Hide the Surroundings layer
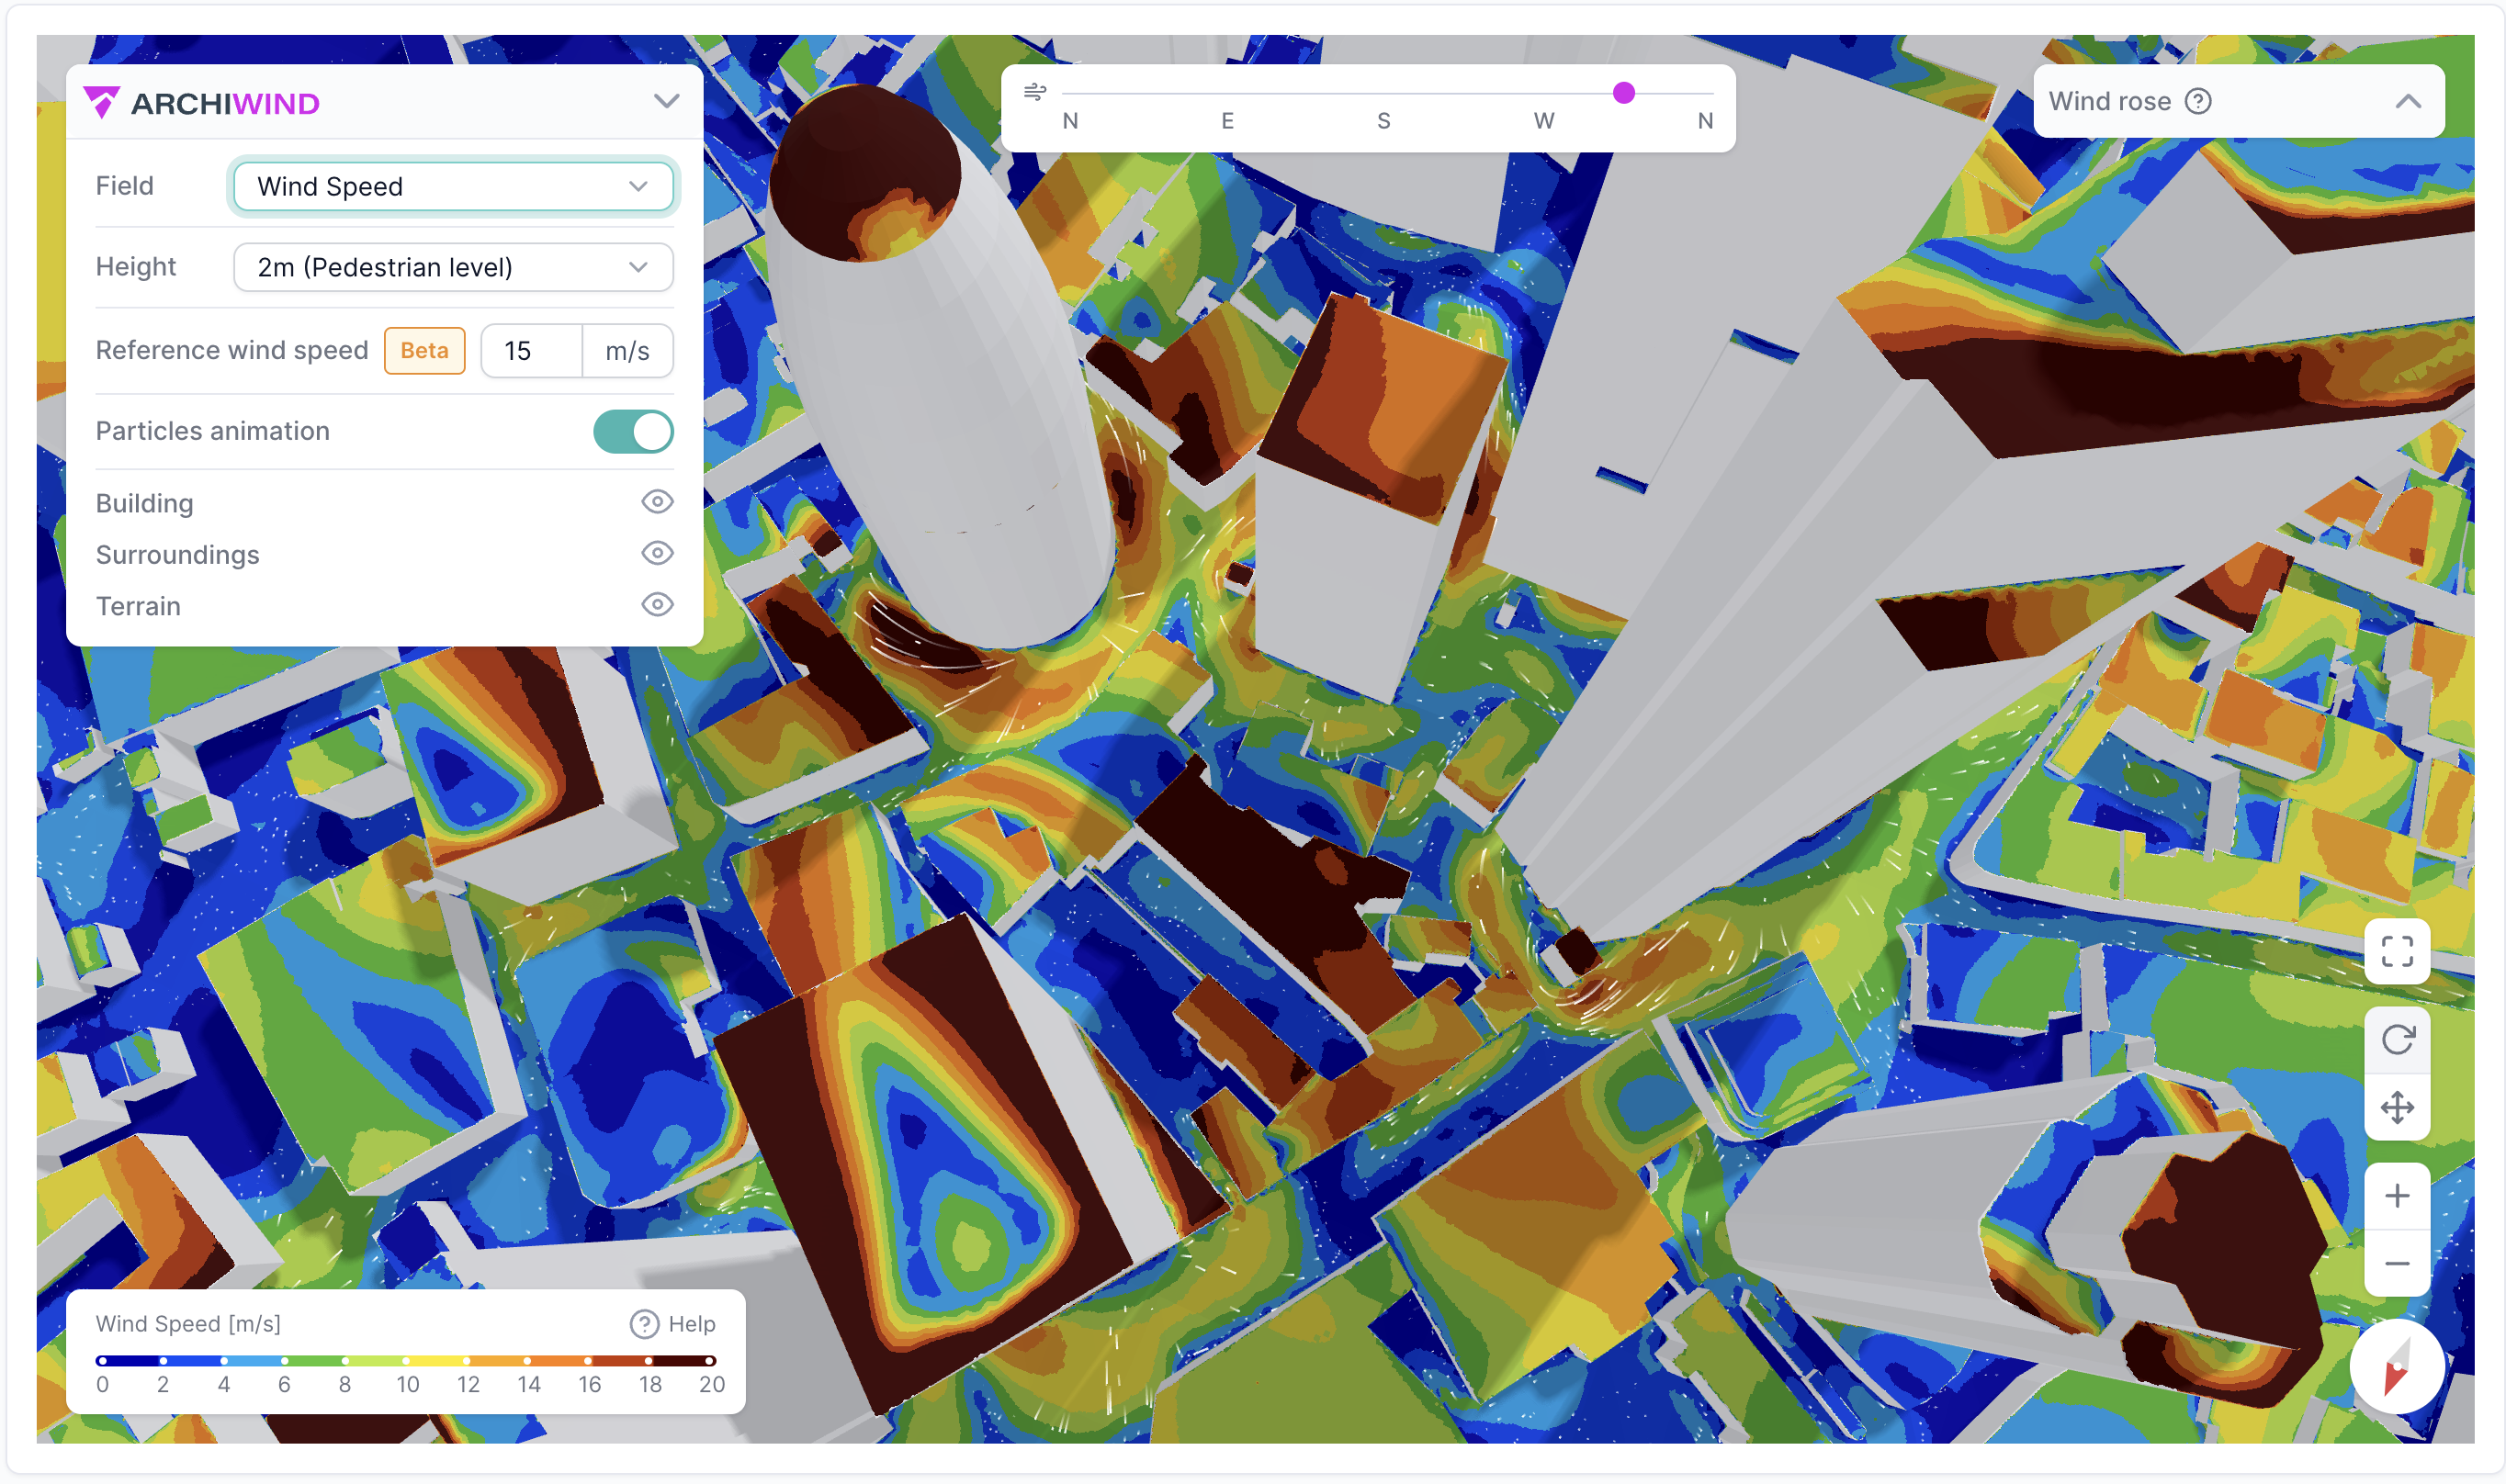The height and width of the screenshot is (1484, 2506). [x=657, y=553]
